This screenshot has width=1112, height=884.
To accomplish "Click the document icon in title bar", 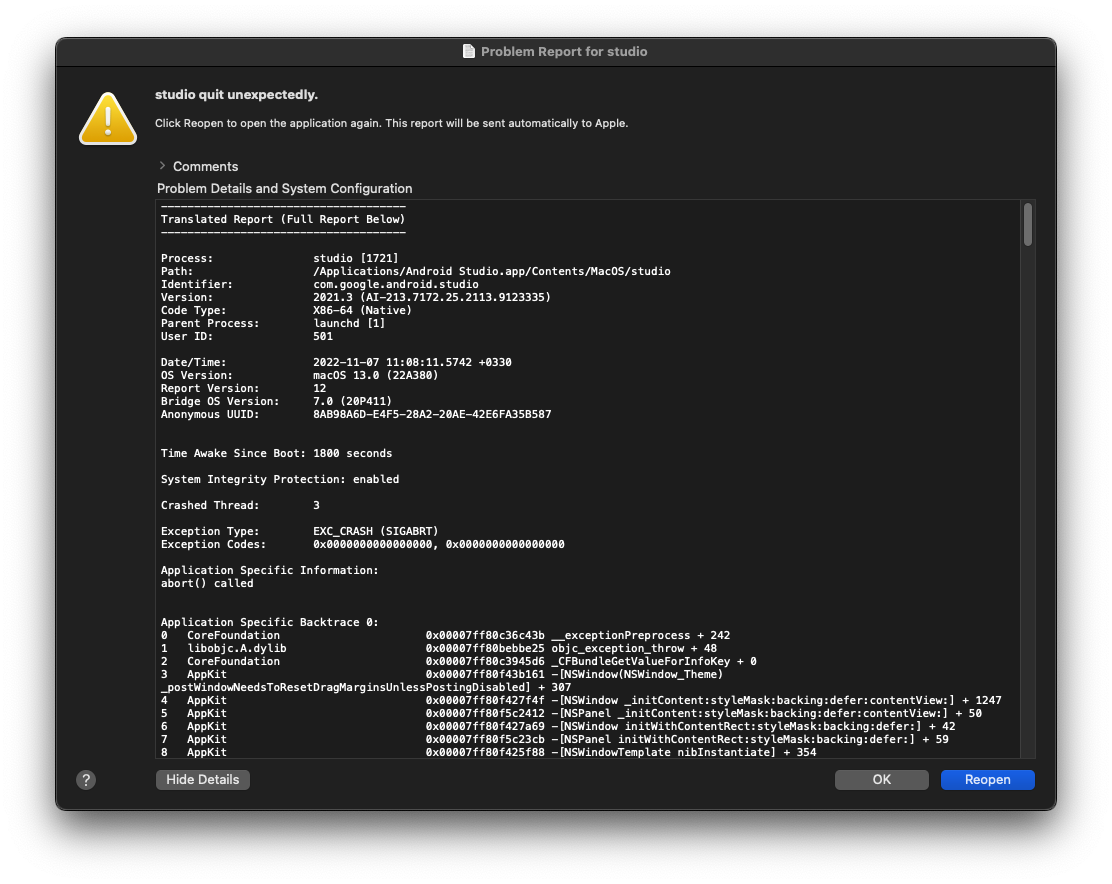I will pyautogui.click(x=468, y=51).
